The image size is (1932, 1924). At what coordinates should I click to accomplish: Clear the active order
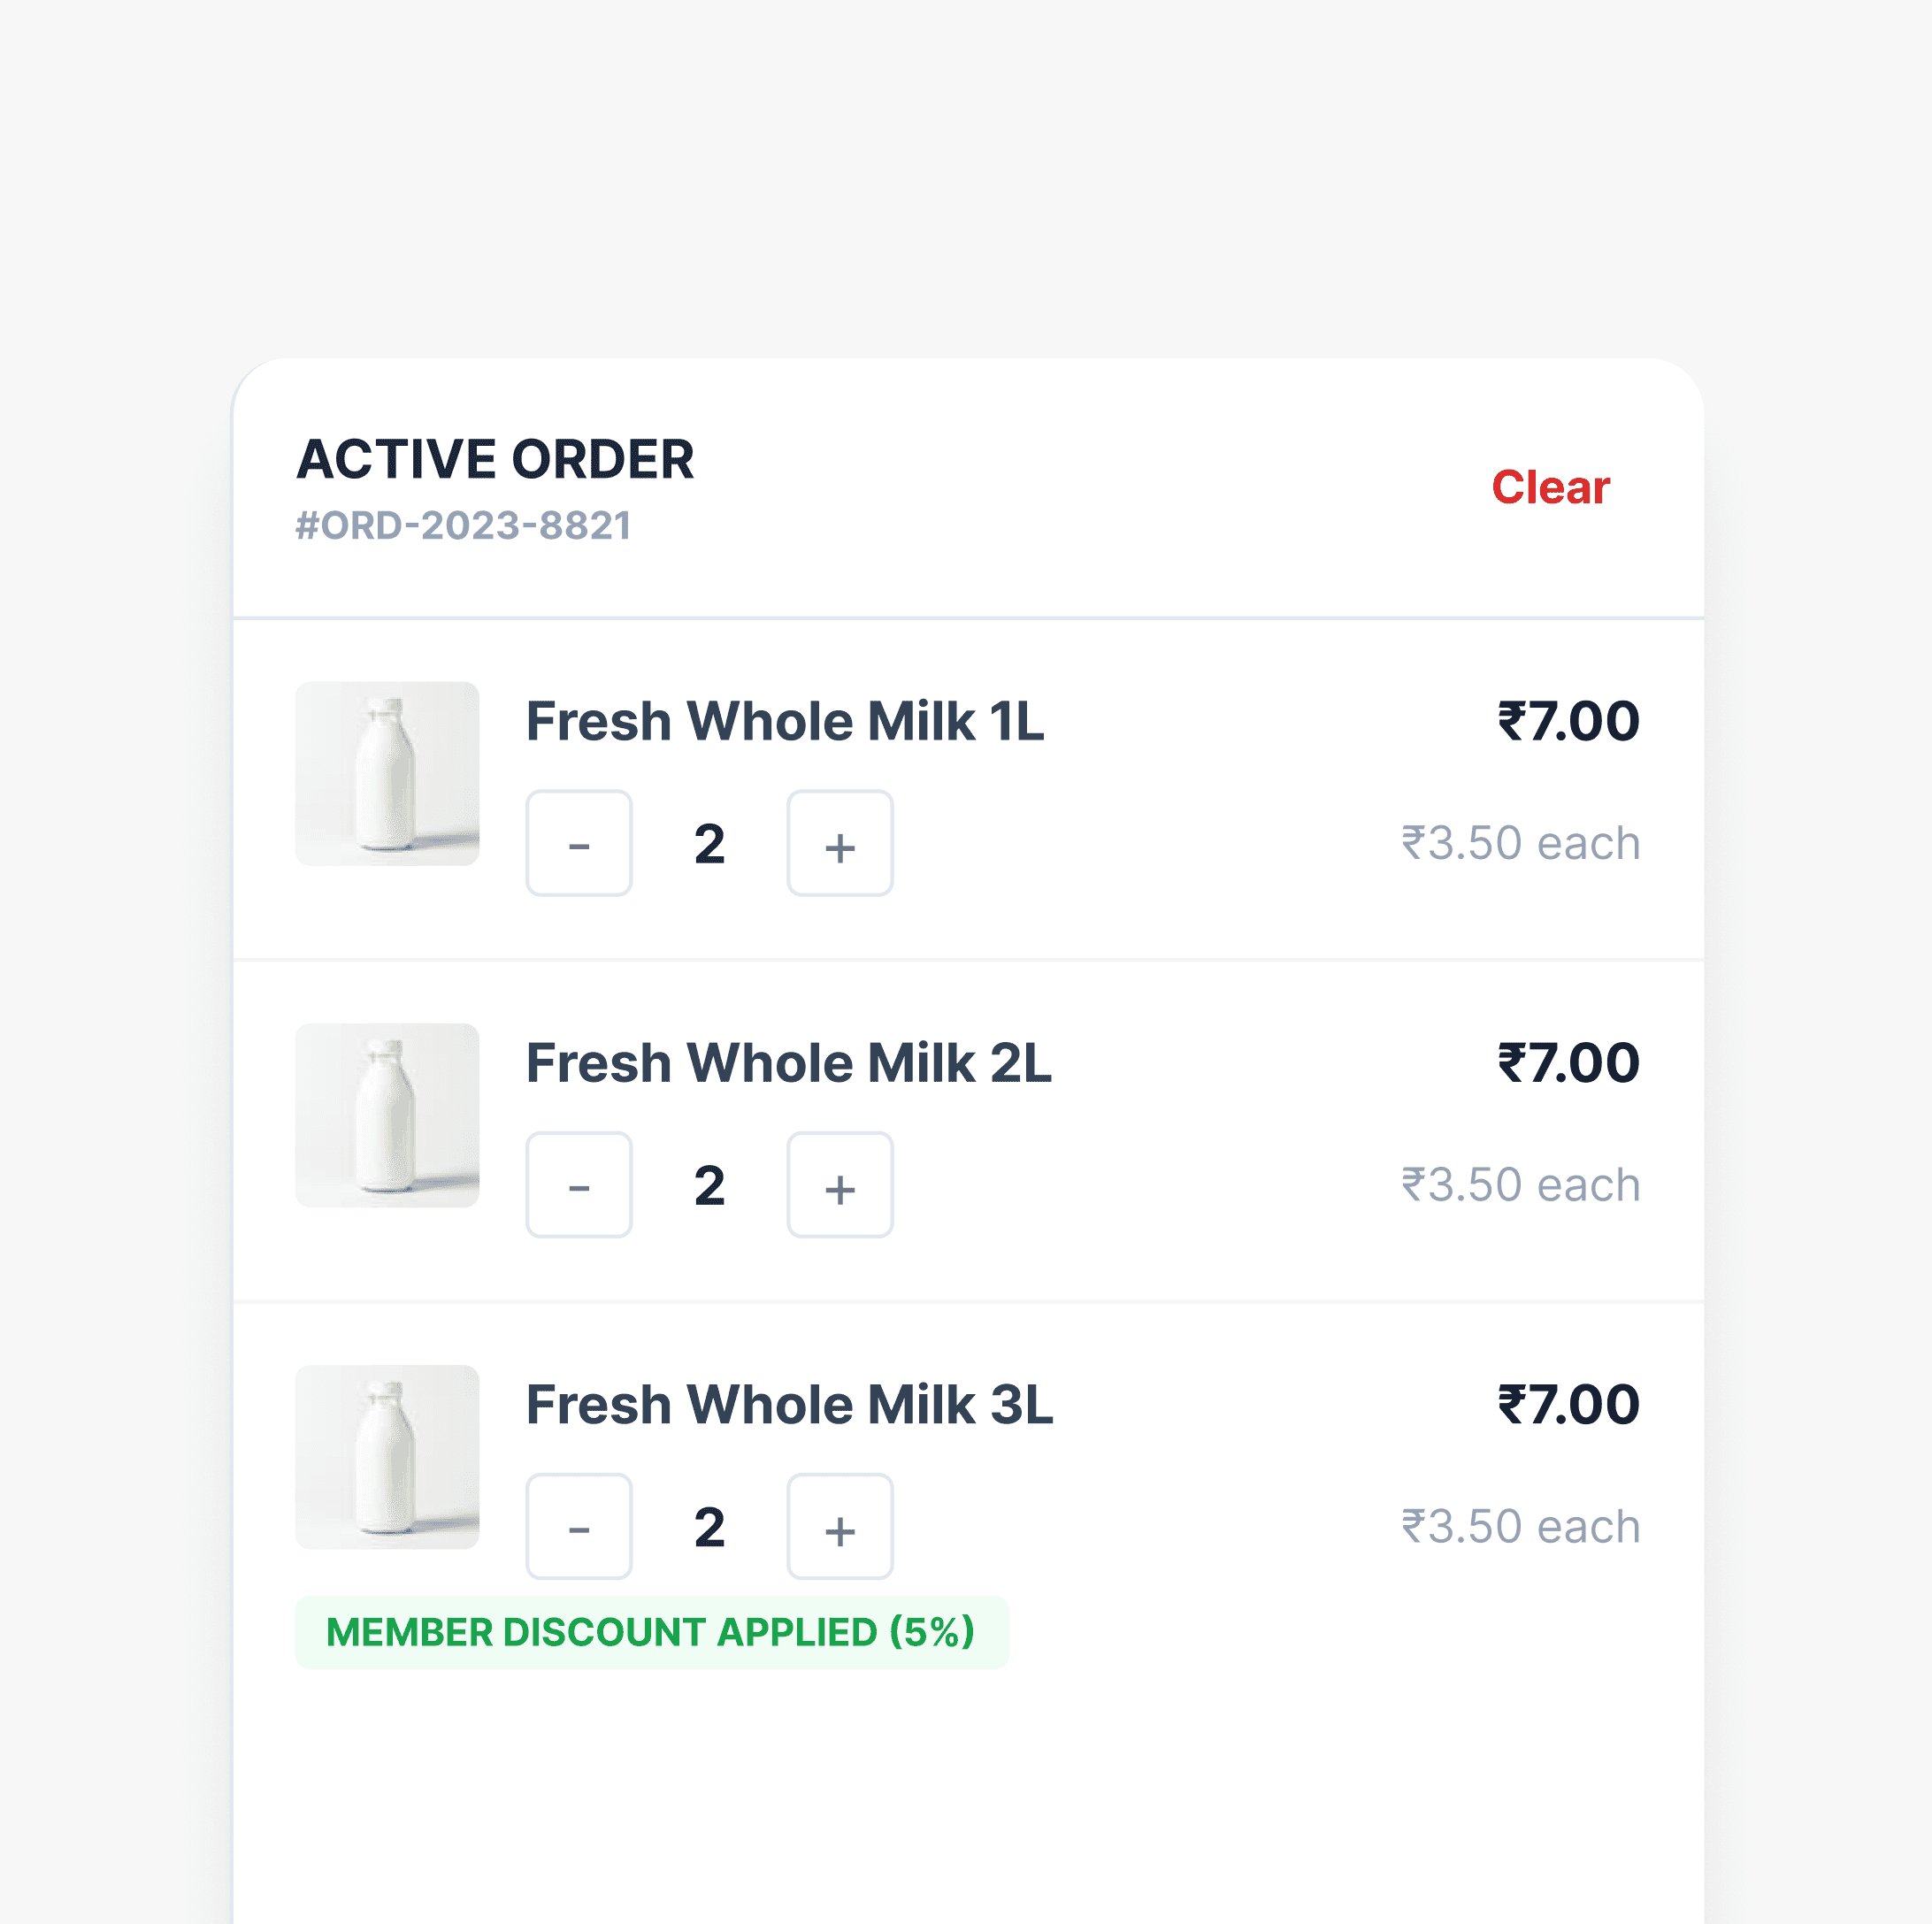1550,488
